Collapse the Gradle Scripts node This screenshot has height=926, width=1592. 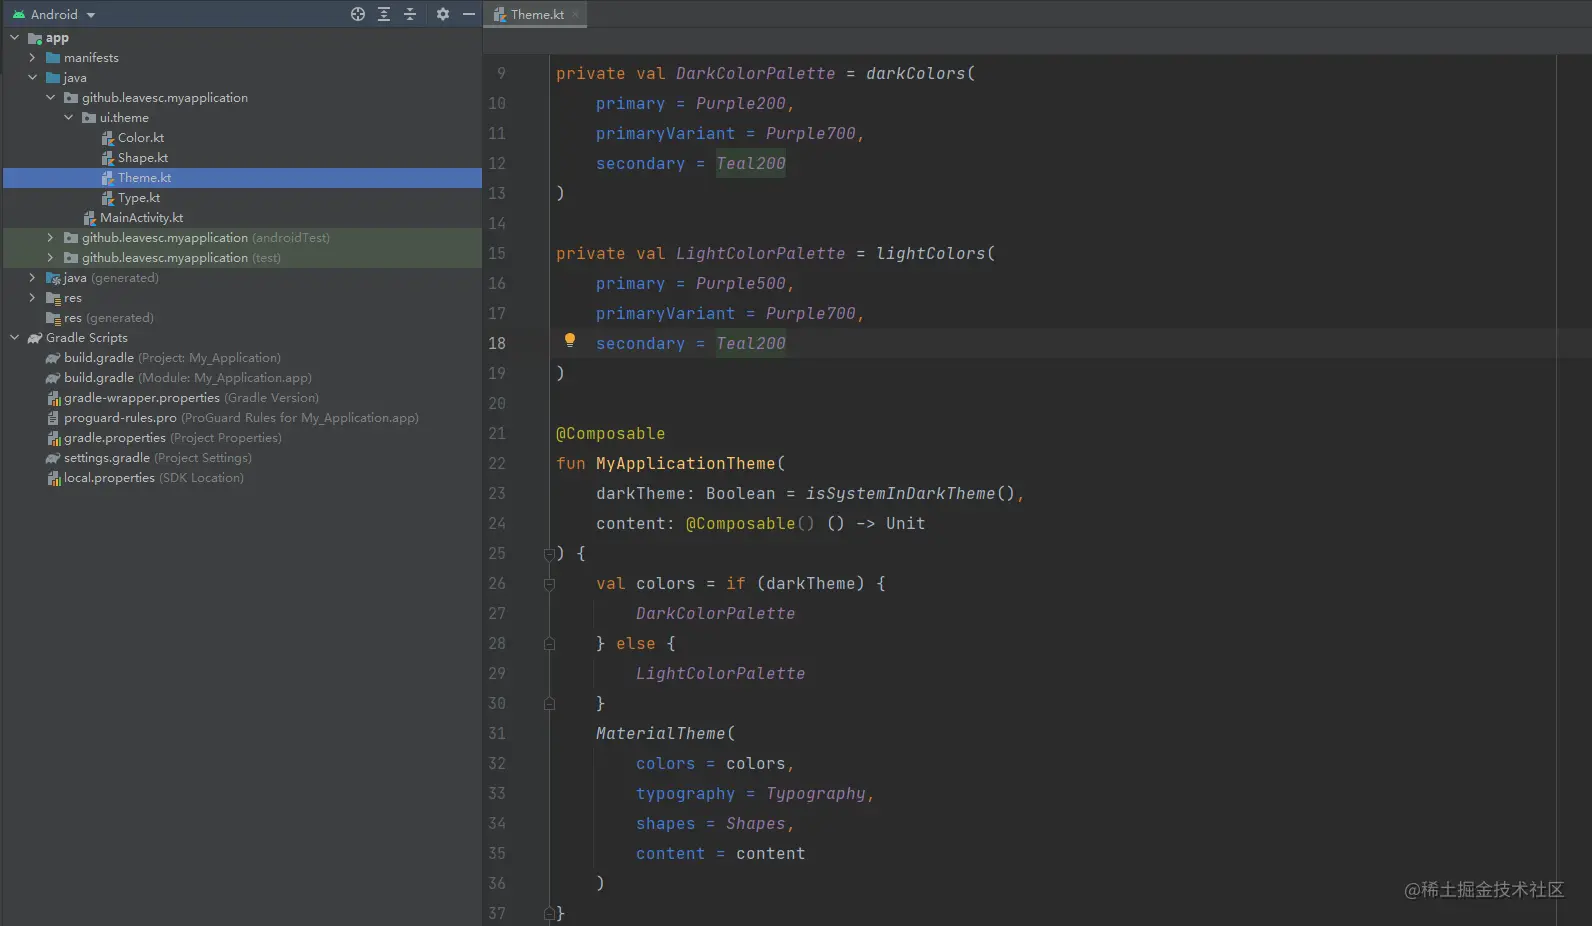tap(14, 338)
